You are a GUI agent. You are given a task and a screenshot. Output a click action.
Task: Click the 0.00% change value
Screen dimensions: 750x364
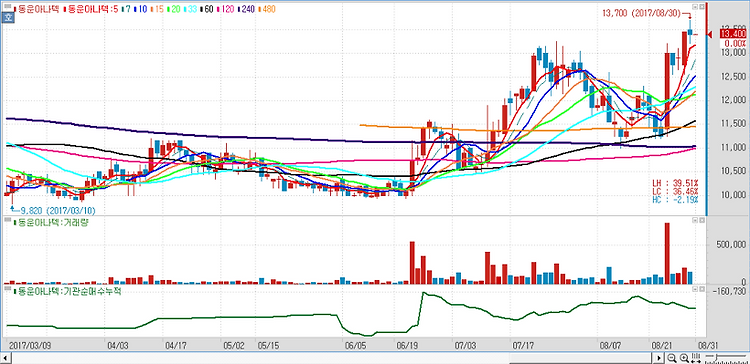tap(735, 43)
